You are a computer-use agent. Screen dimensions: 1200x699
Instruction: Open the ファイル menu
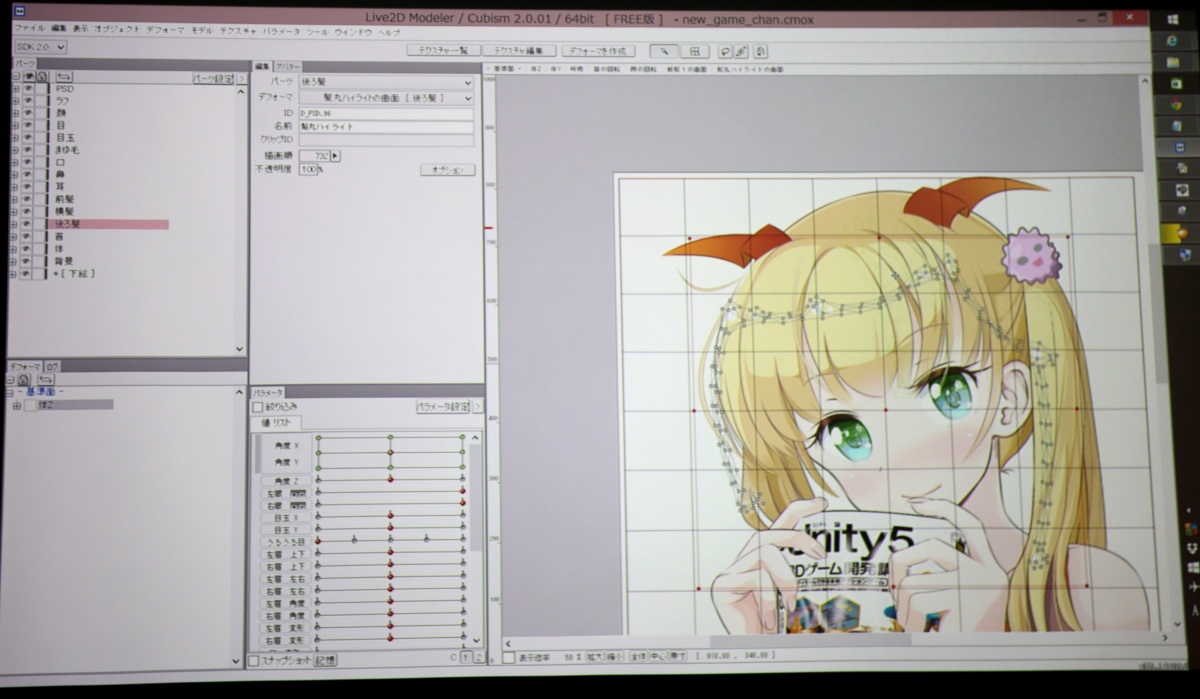coord(28,30)
